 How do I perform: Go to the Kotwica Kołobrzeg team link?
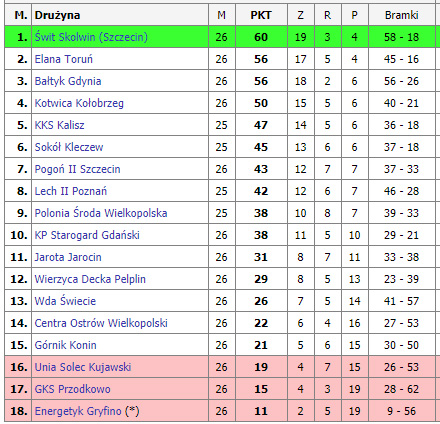(79, 103)
